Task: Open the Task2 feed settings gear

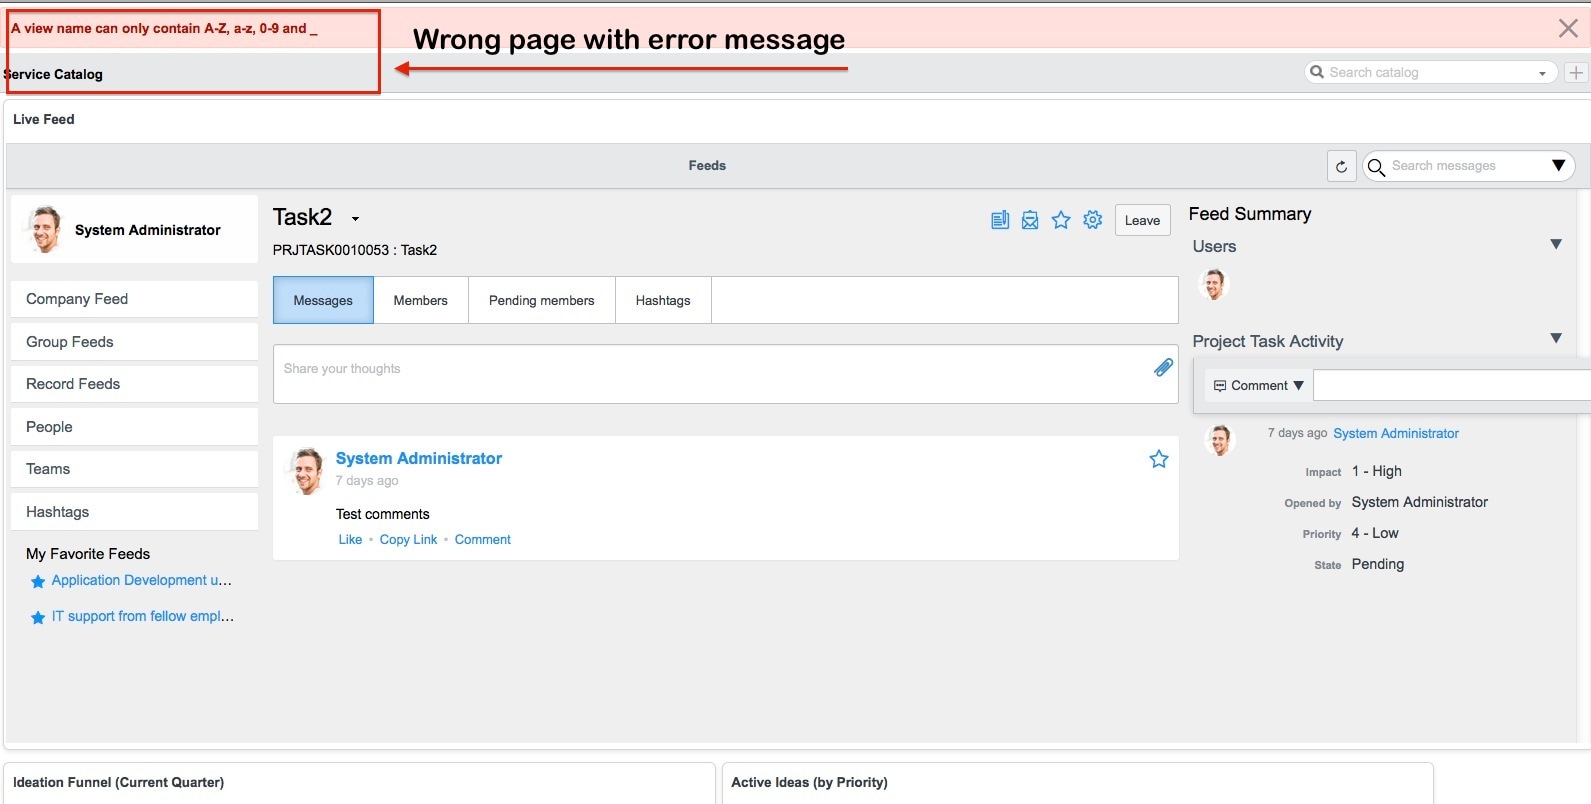Action: click(1093, 220)
